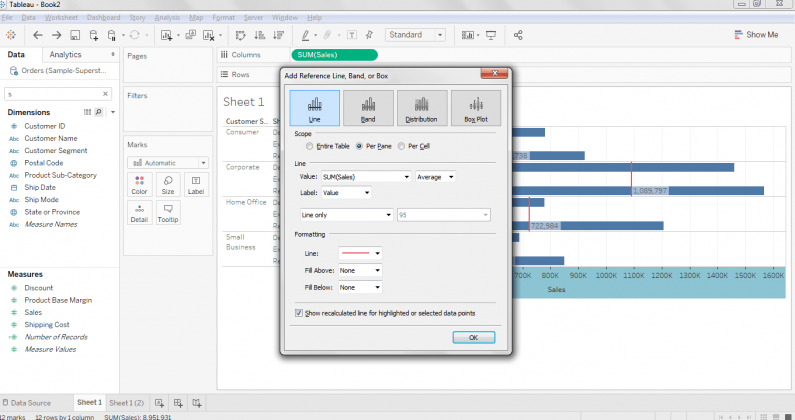The height and width of the screenshot is (420, 795).
Task: Open the Fill Below None dropdown
Action: [x=360, y=287]
